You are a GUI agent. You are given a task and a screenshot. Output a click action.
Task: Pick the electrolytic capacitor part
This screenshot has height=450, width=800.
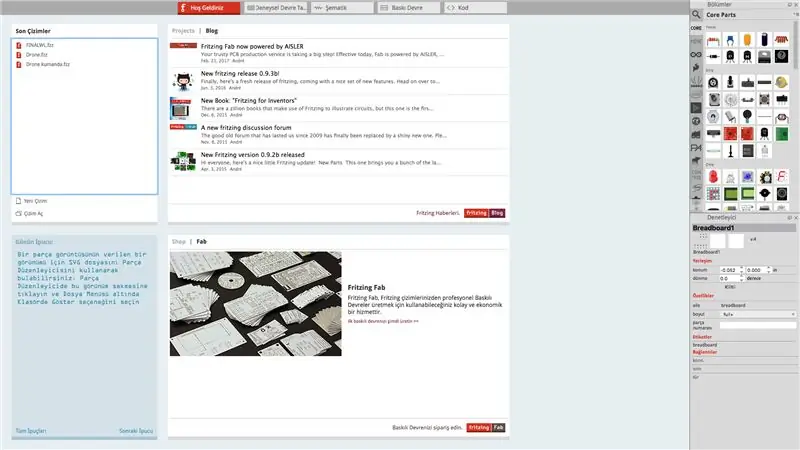coord(764,40)
